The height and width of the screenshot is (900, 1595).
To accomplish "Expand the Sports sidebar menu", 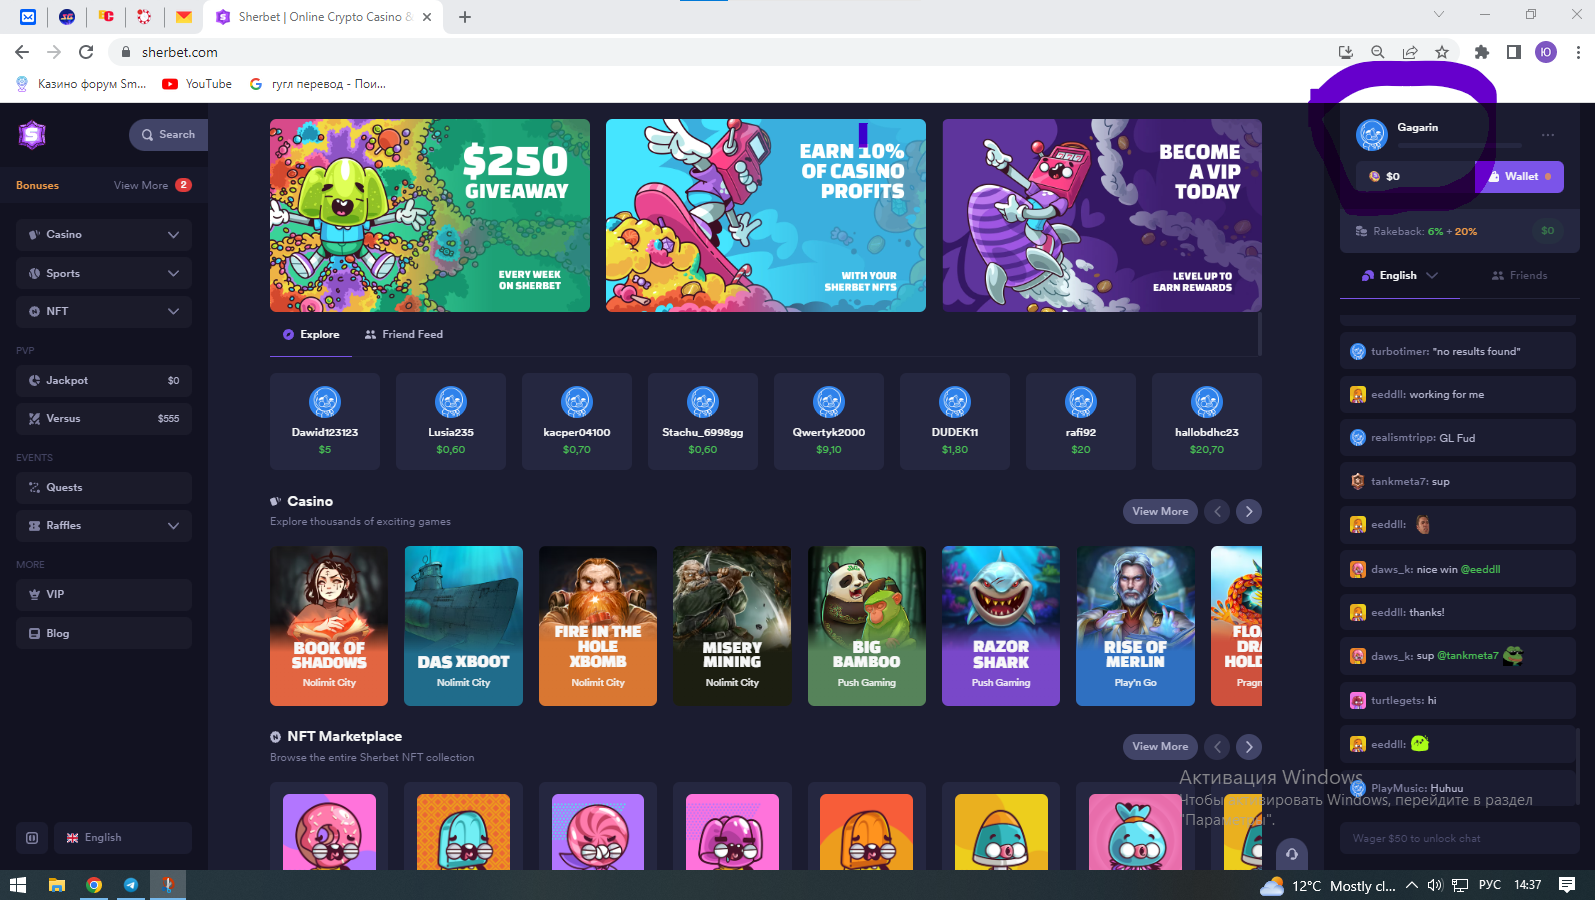I will [x=104, y=273].
